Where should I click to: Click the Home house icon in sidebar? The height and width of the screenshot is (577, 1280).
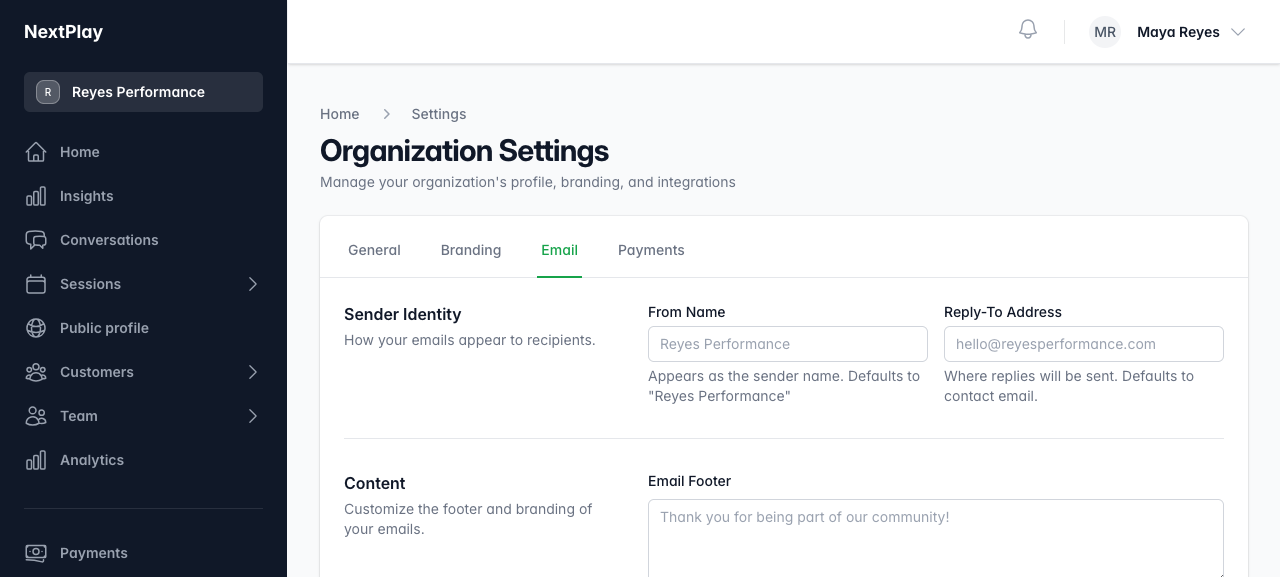36,152
